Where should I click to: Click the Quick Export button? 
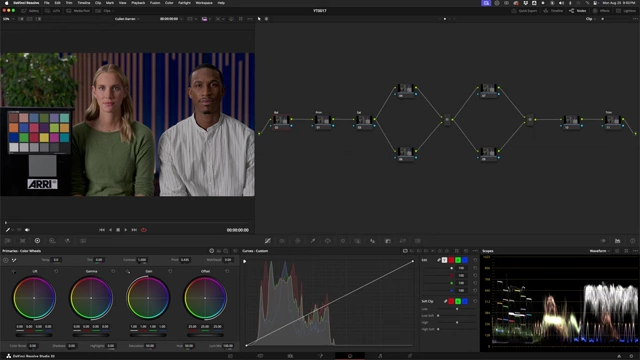tap(524, 11)
